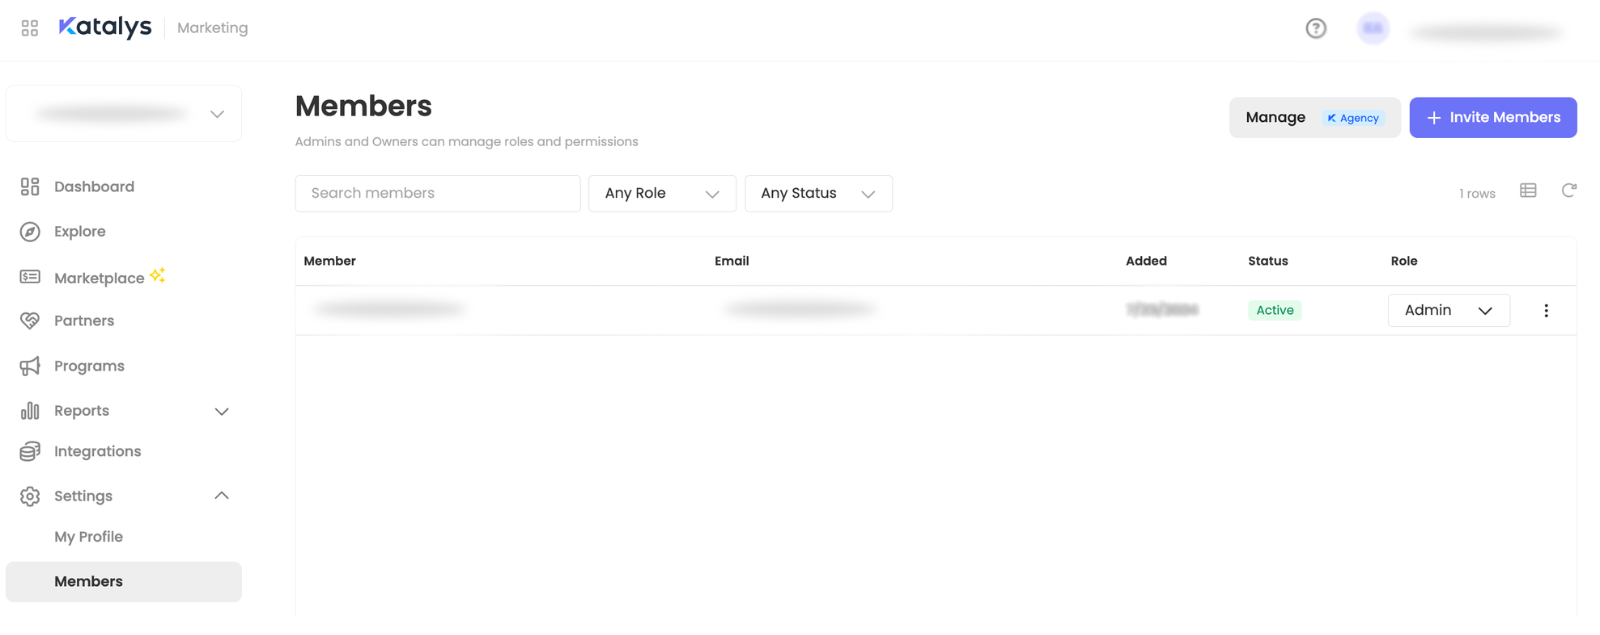Open the Any Role filter dropdown

(662, 194)
